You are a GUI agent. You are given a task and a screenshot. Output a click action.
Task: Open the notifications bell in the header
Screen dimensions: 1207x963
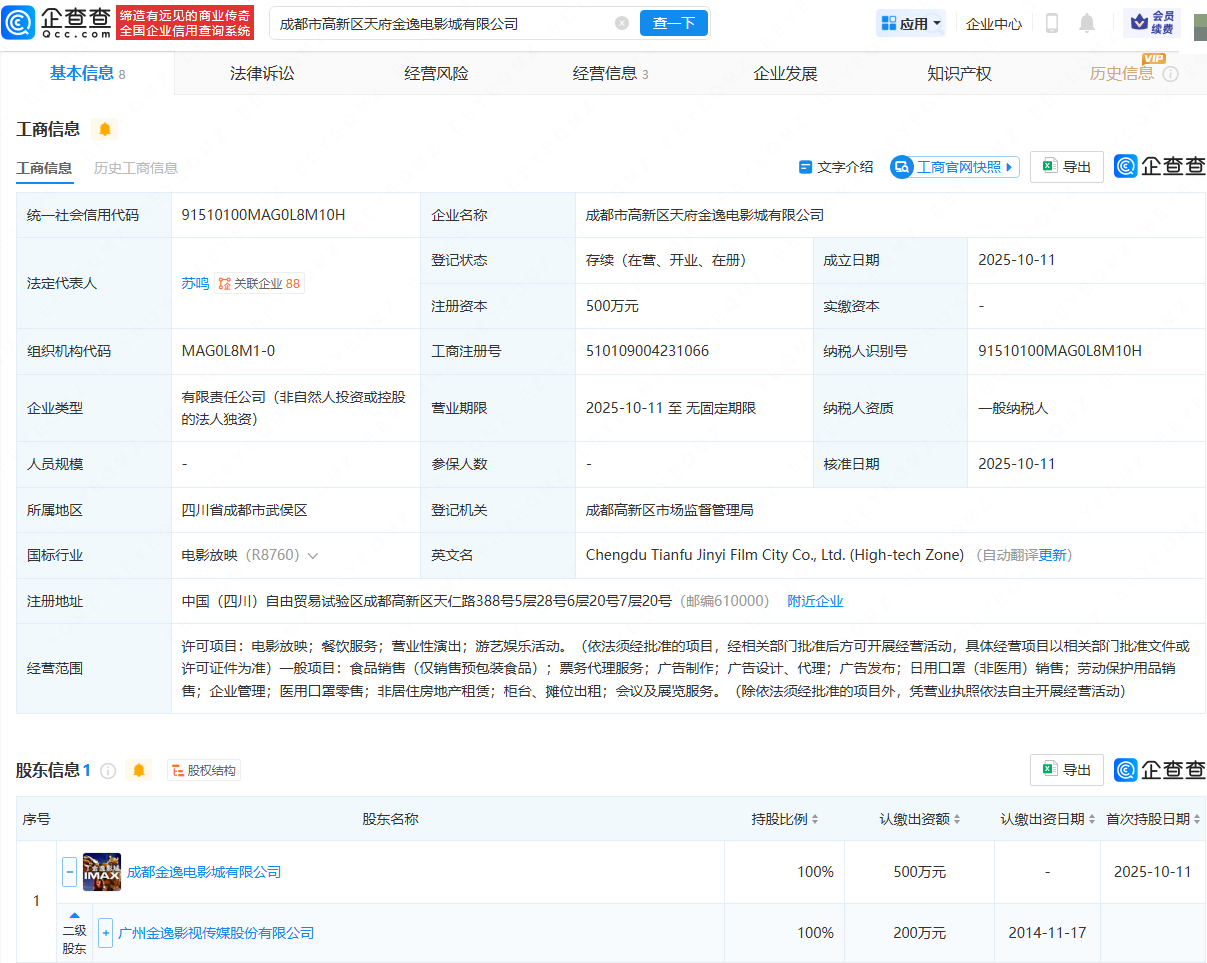point(1087,23)
